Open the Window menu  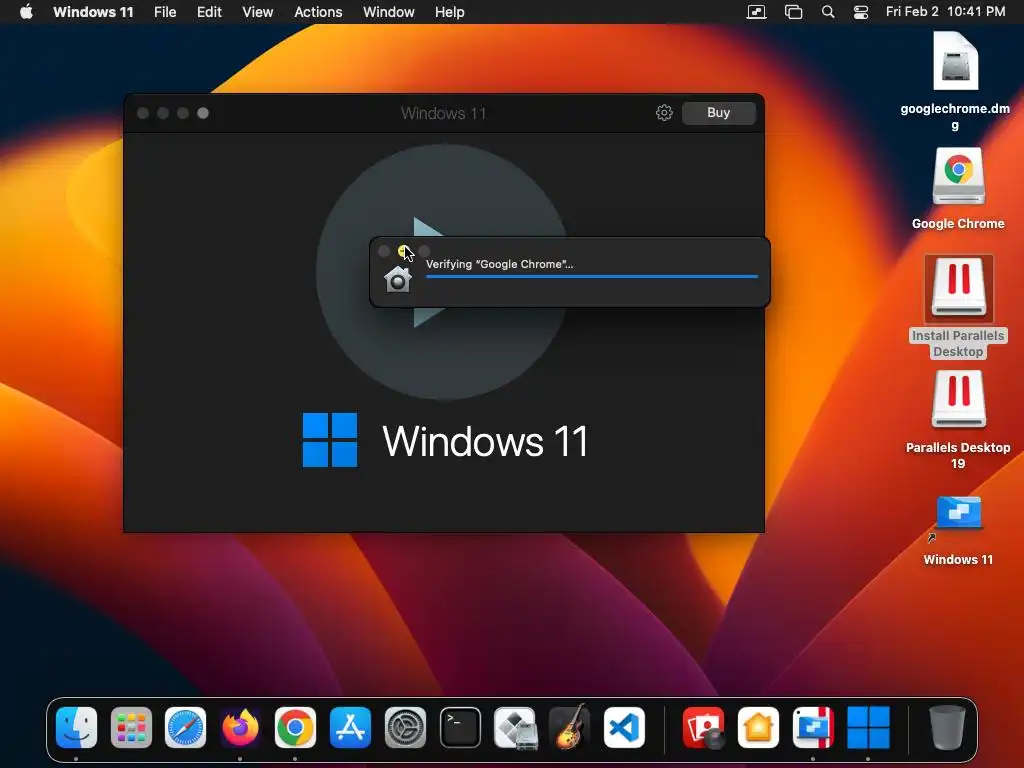389,12
